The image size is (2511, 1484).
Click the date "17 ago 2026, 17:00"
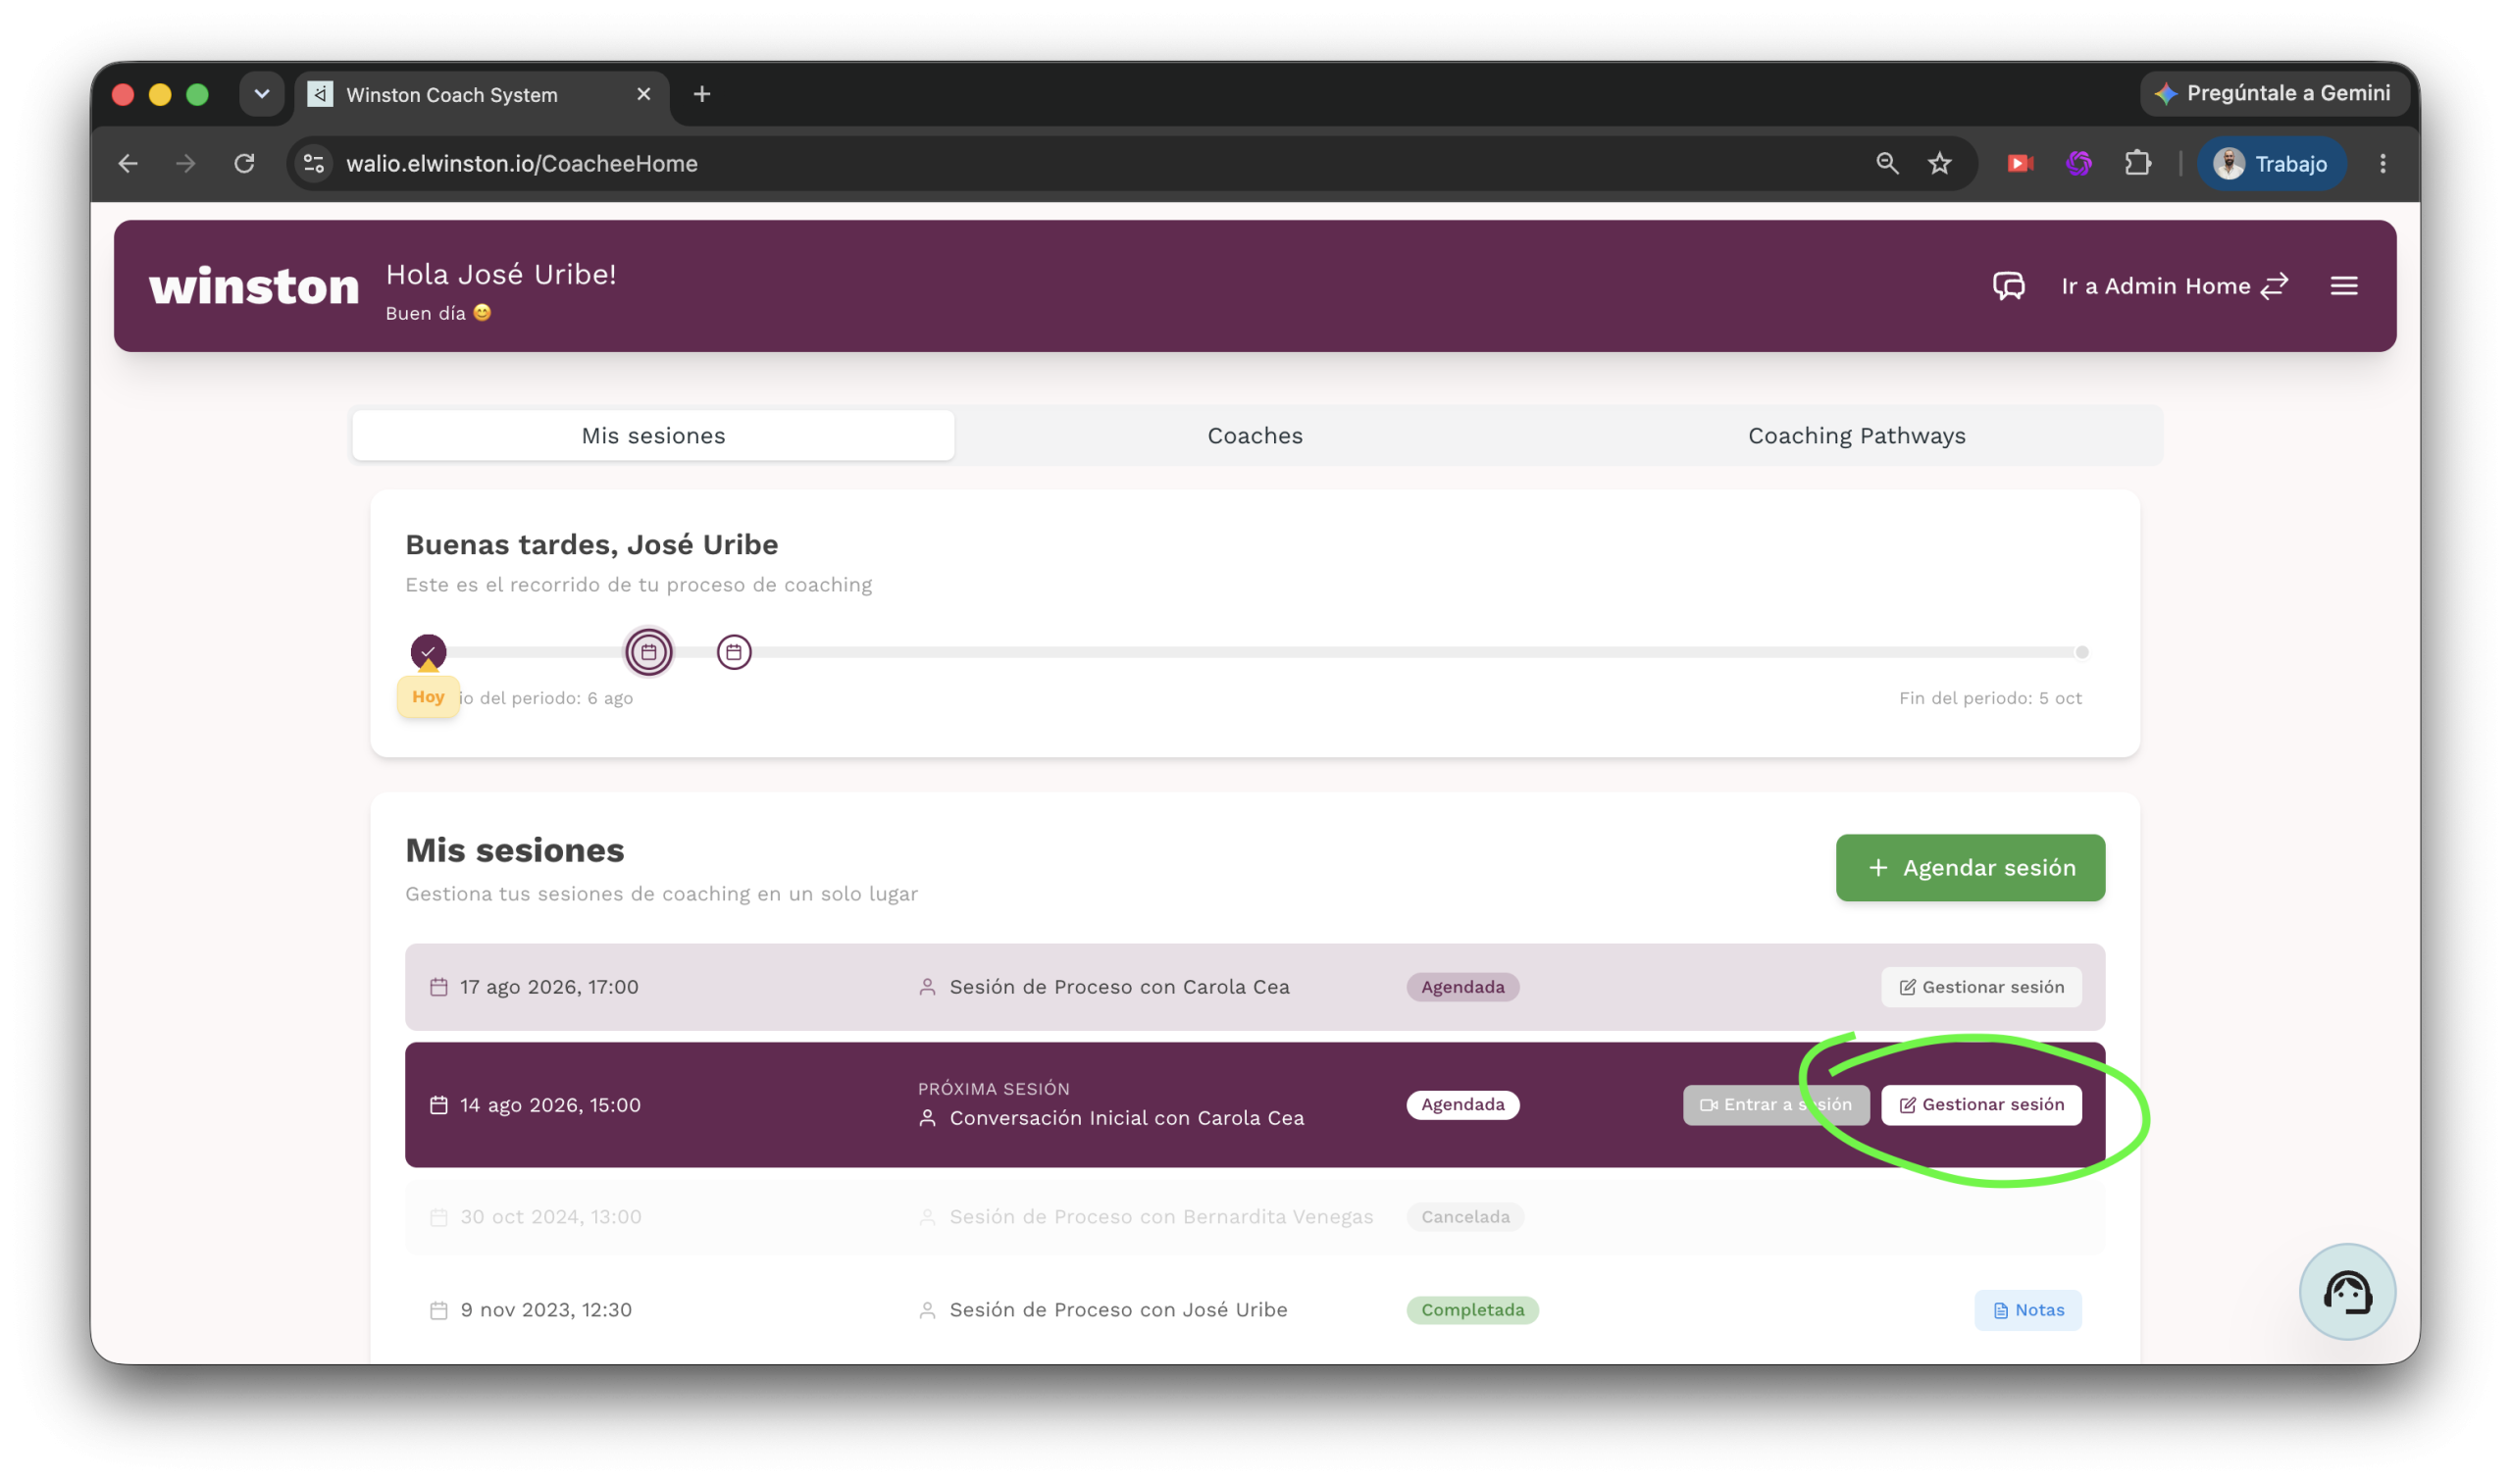click(x=549, y=987)
